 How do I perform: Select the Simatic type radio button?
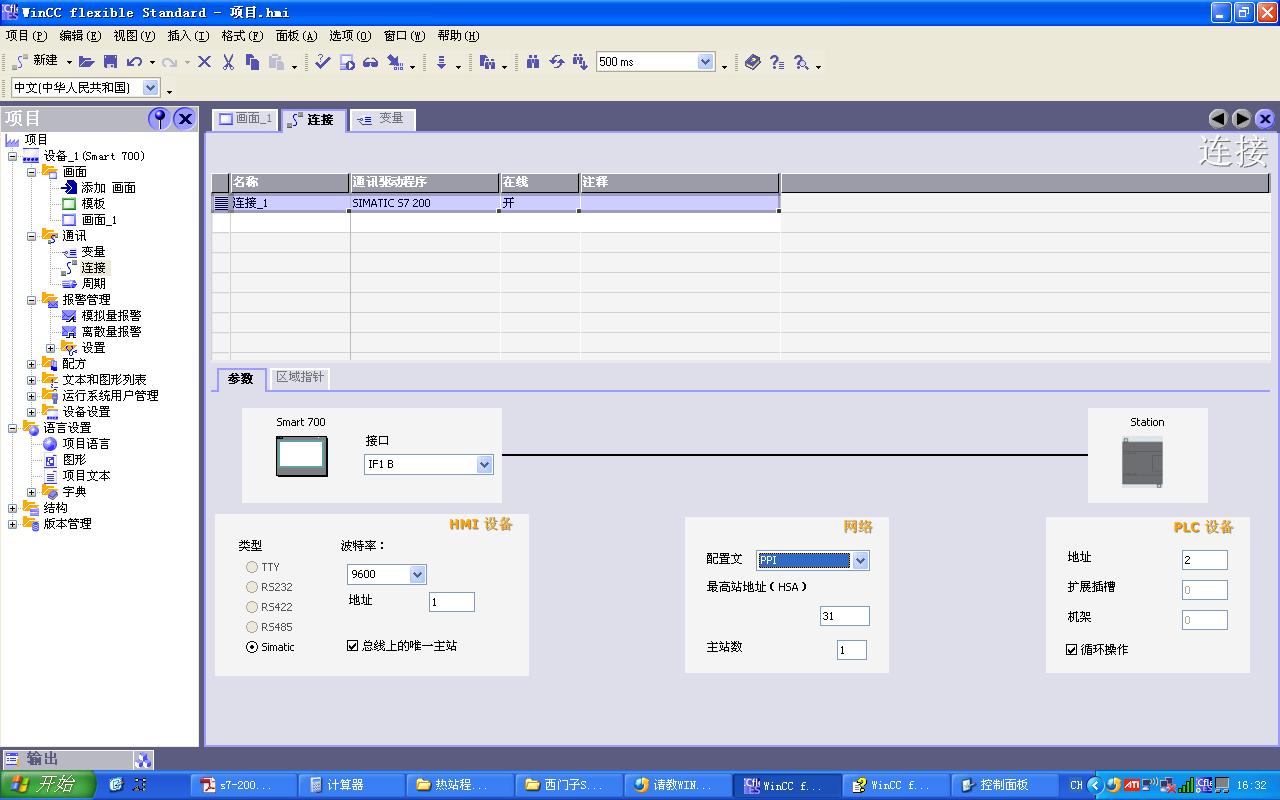click(x=252, y=647)
